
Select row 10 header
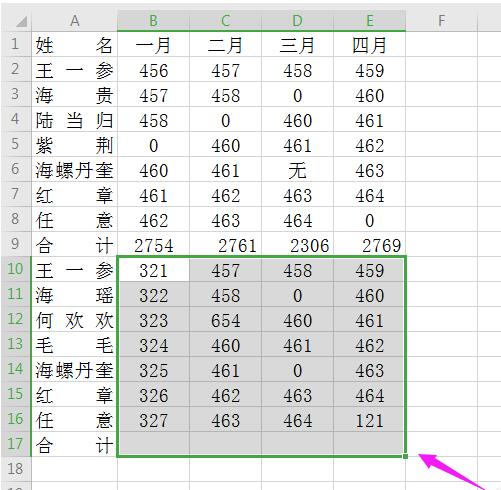click(16, 269)
